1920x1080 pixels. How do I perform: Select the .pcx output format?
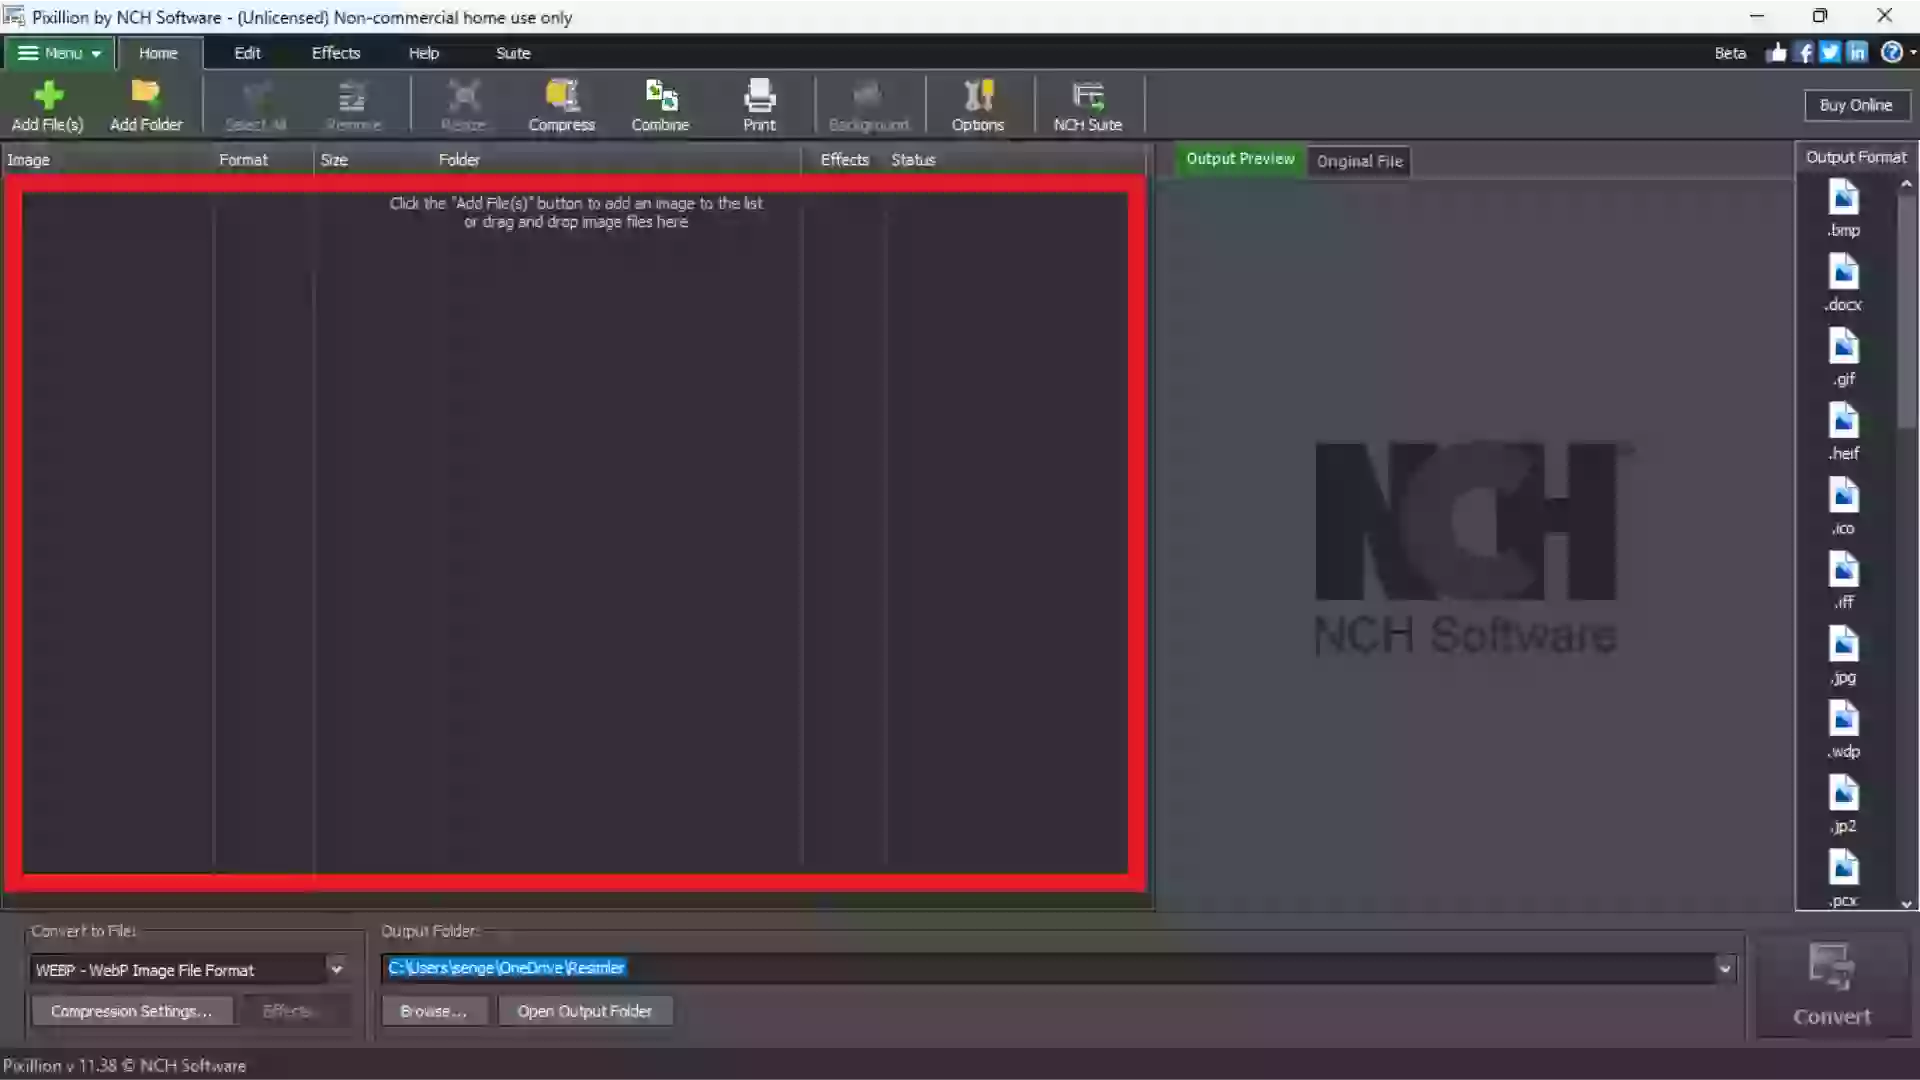click(1843, 878)
